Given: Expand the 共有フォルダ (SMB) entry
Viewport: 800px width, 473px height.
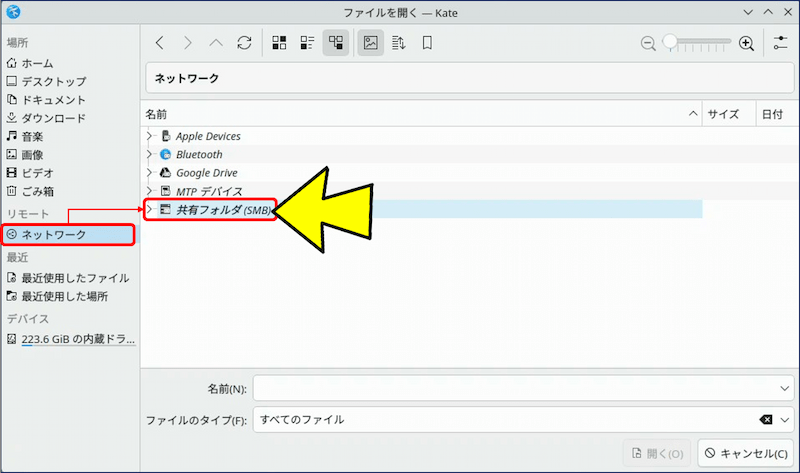Looking at the screenshot, I should [x=149, y=209].
